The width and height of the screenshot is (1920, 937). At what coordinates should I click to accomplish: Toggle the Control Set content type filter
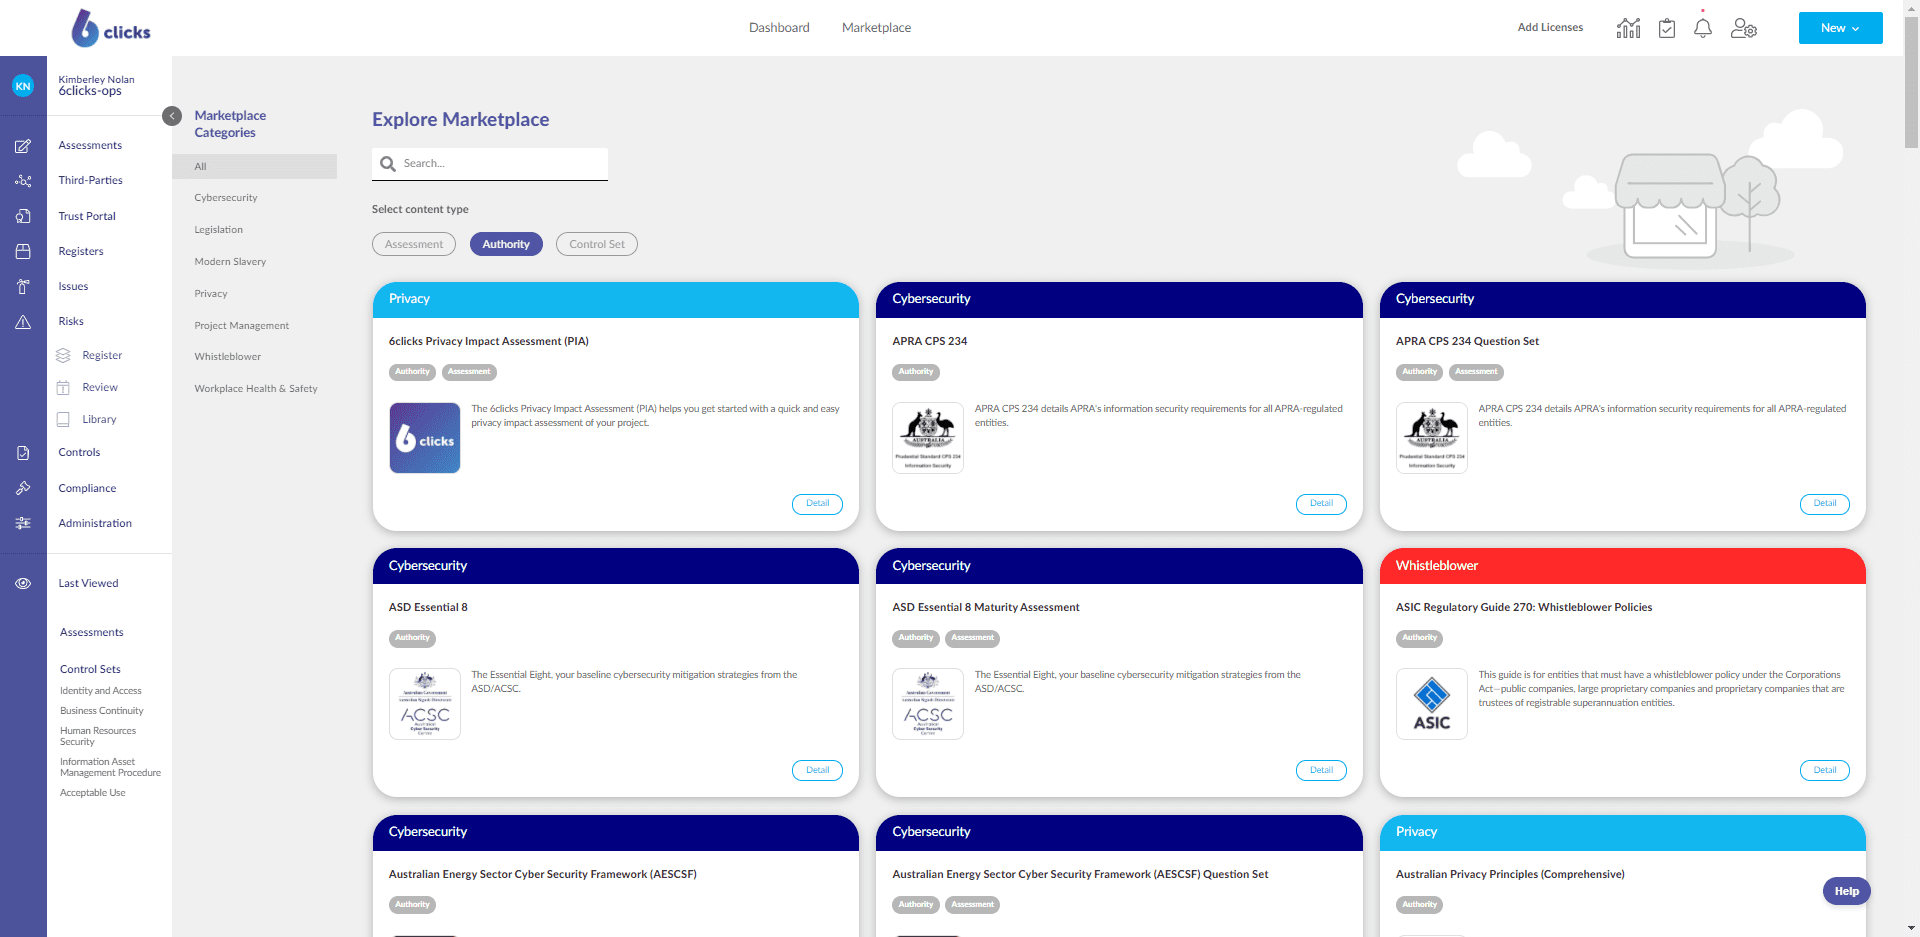(597, 244)
